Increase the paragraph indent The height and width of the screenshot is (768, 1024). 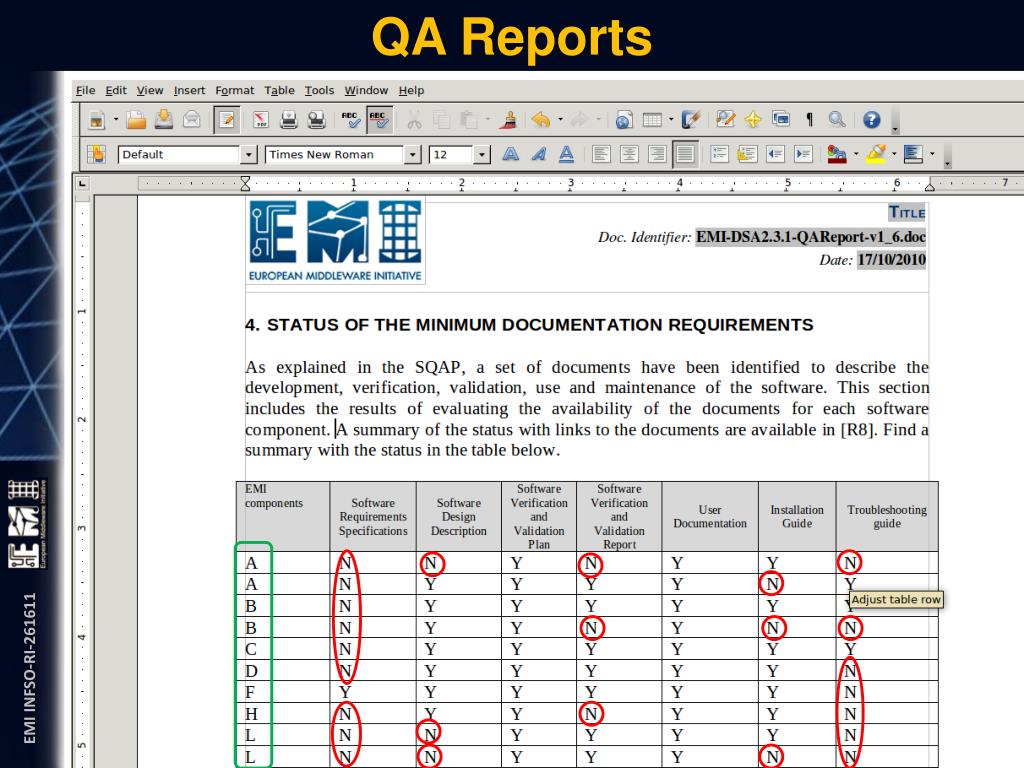point(803,155)
